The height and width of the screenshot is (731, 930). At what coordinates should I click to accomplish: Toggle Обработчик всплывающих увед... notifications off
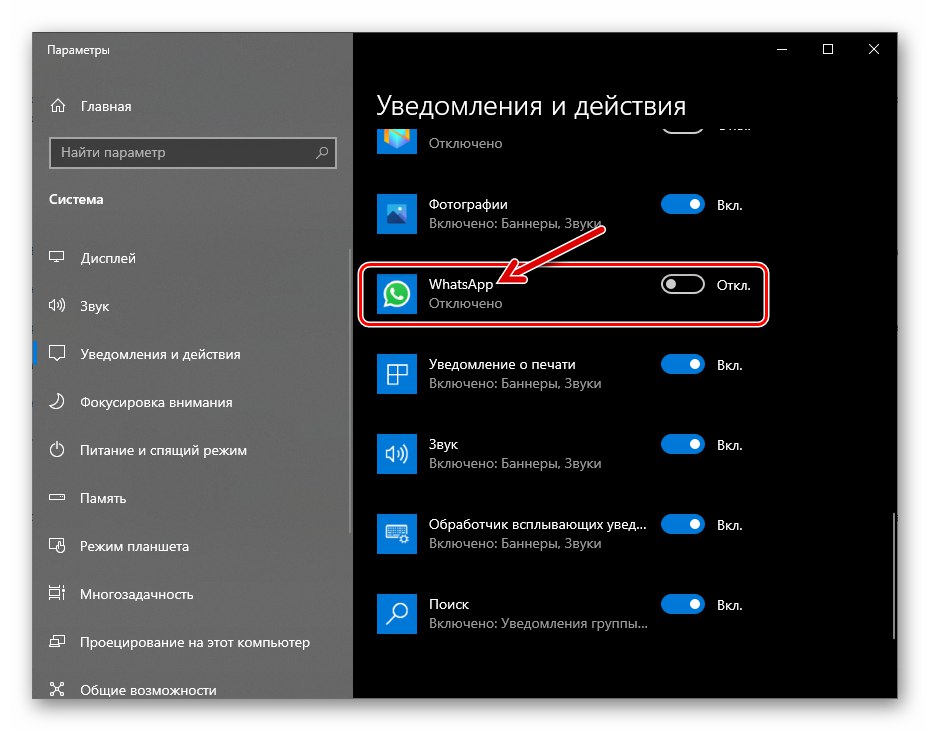(683, 525)
